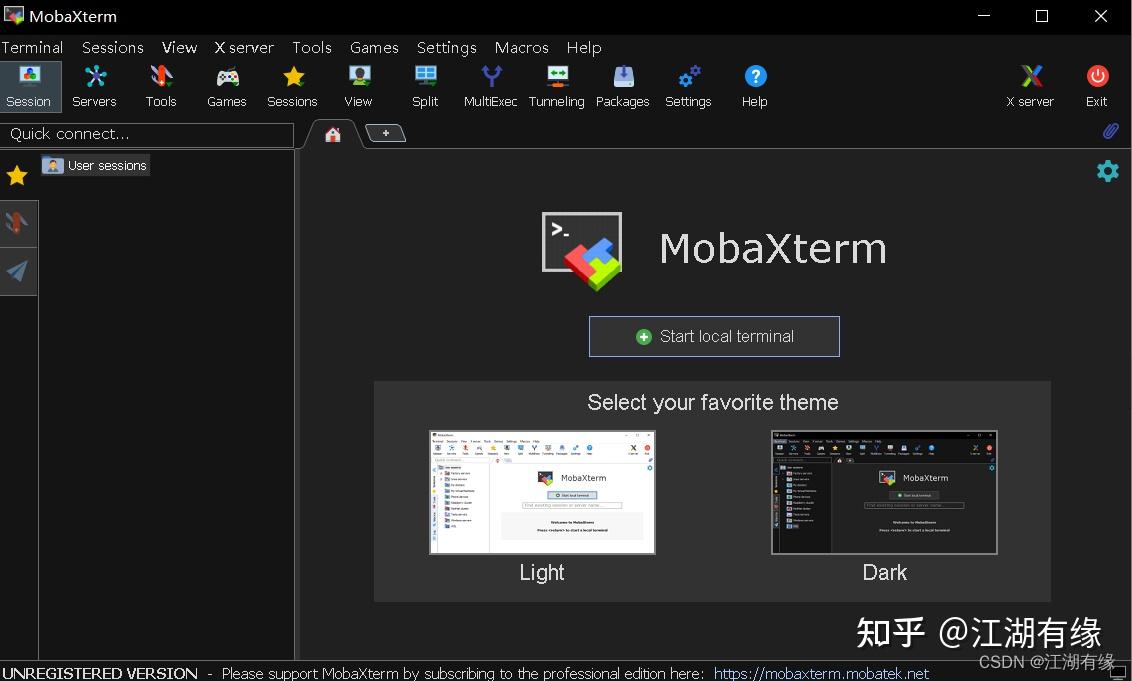Image resolution: width=1132 pixels, height=681 pixels.
Task: Open the Tunneling configuration icon
Action: pos(556,86)
